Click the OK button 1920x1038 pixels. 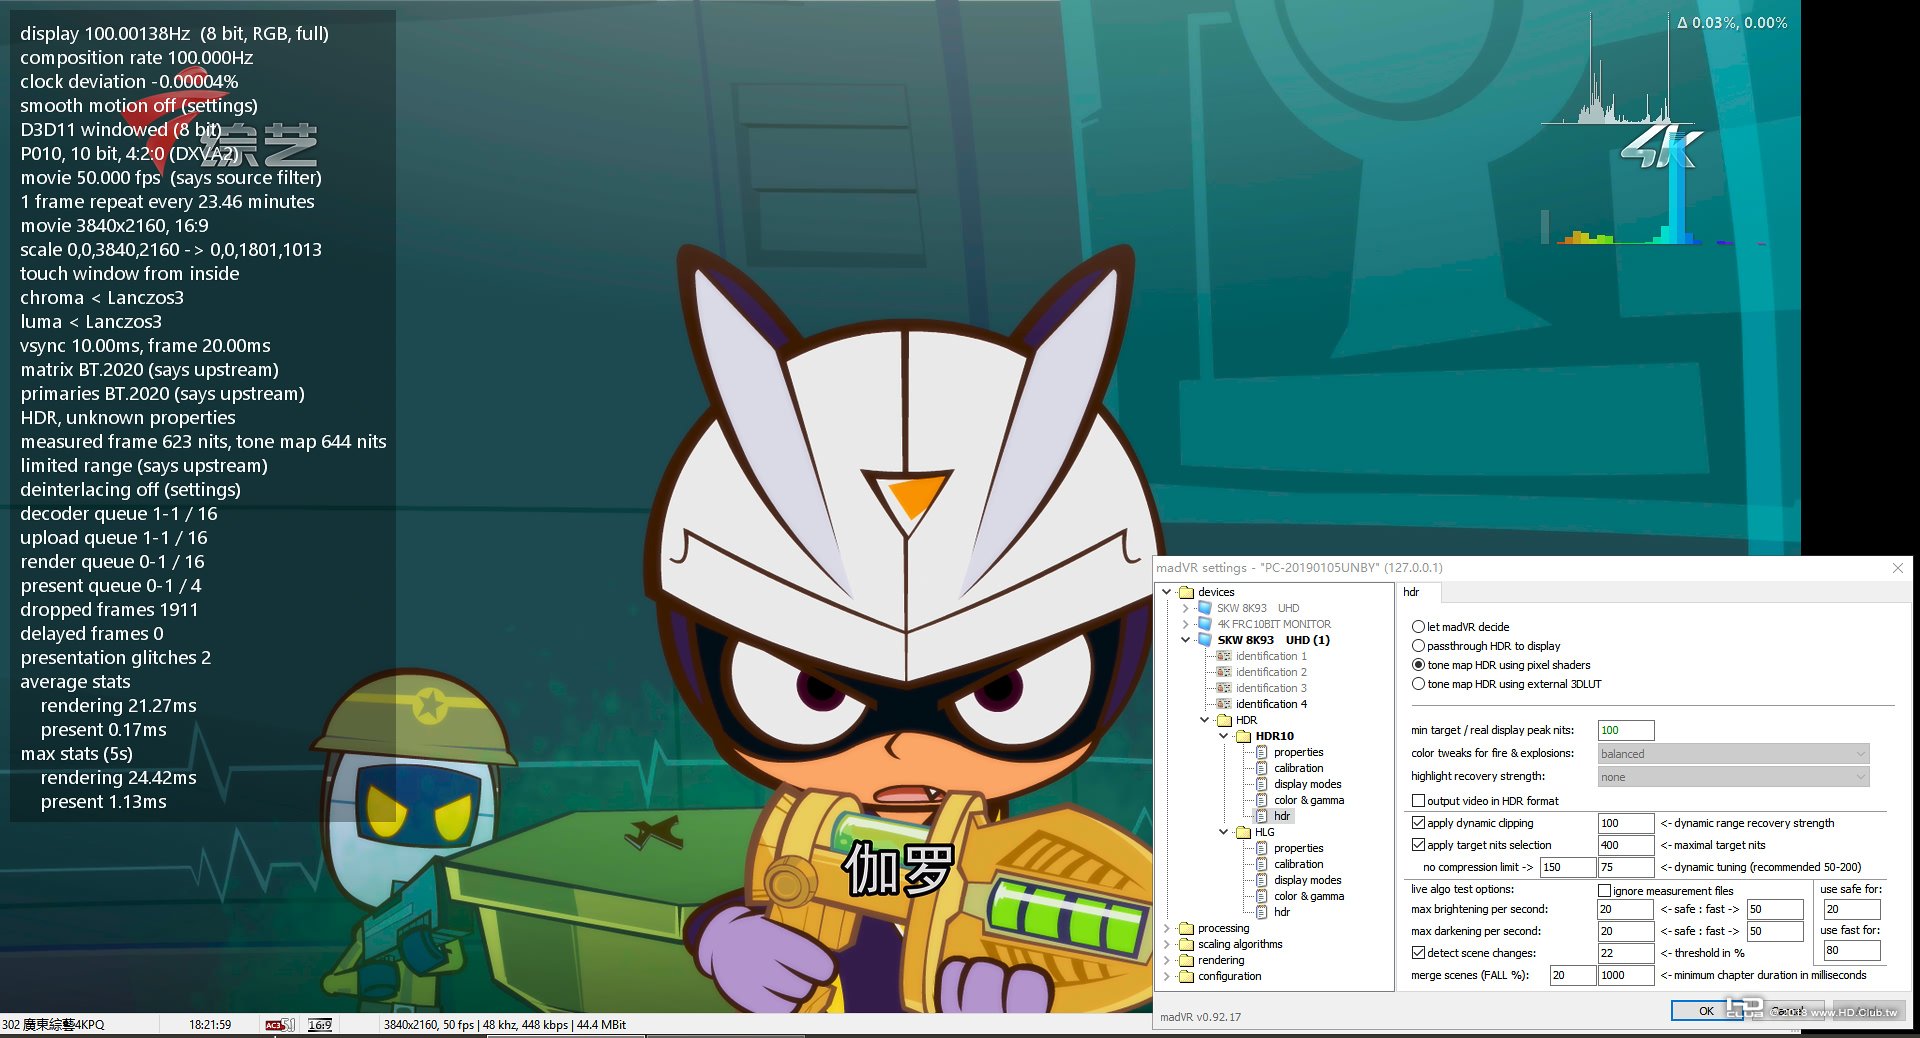[x=1706, y=1011]
